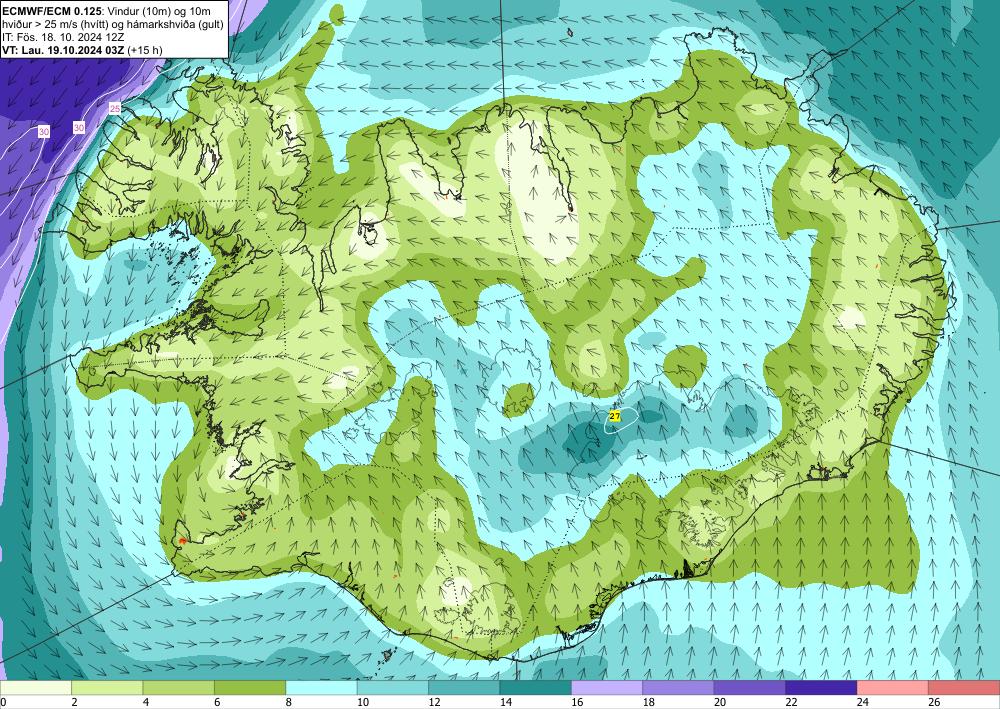The width and height of the screenshot is (1000, 709).
Task: Select the pale yellow 0–2 legend swatch
Action: [x=36, y=688]
